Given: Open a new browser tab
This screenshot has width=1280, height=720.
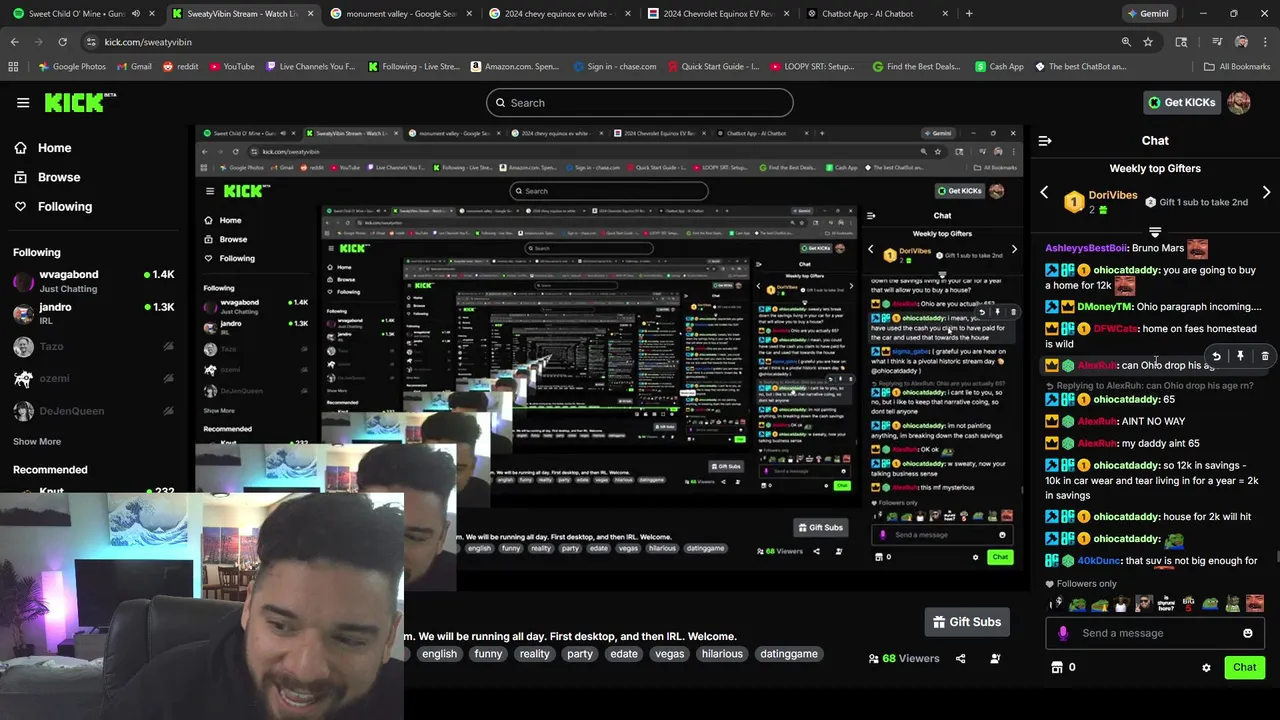Looking at the screenshot, I should point(969,14).
